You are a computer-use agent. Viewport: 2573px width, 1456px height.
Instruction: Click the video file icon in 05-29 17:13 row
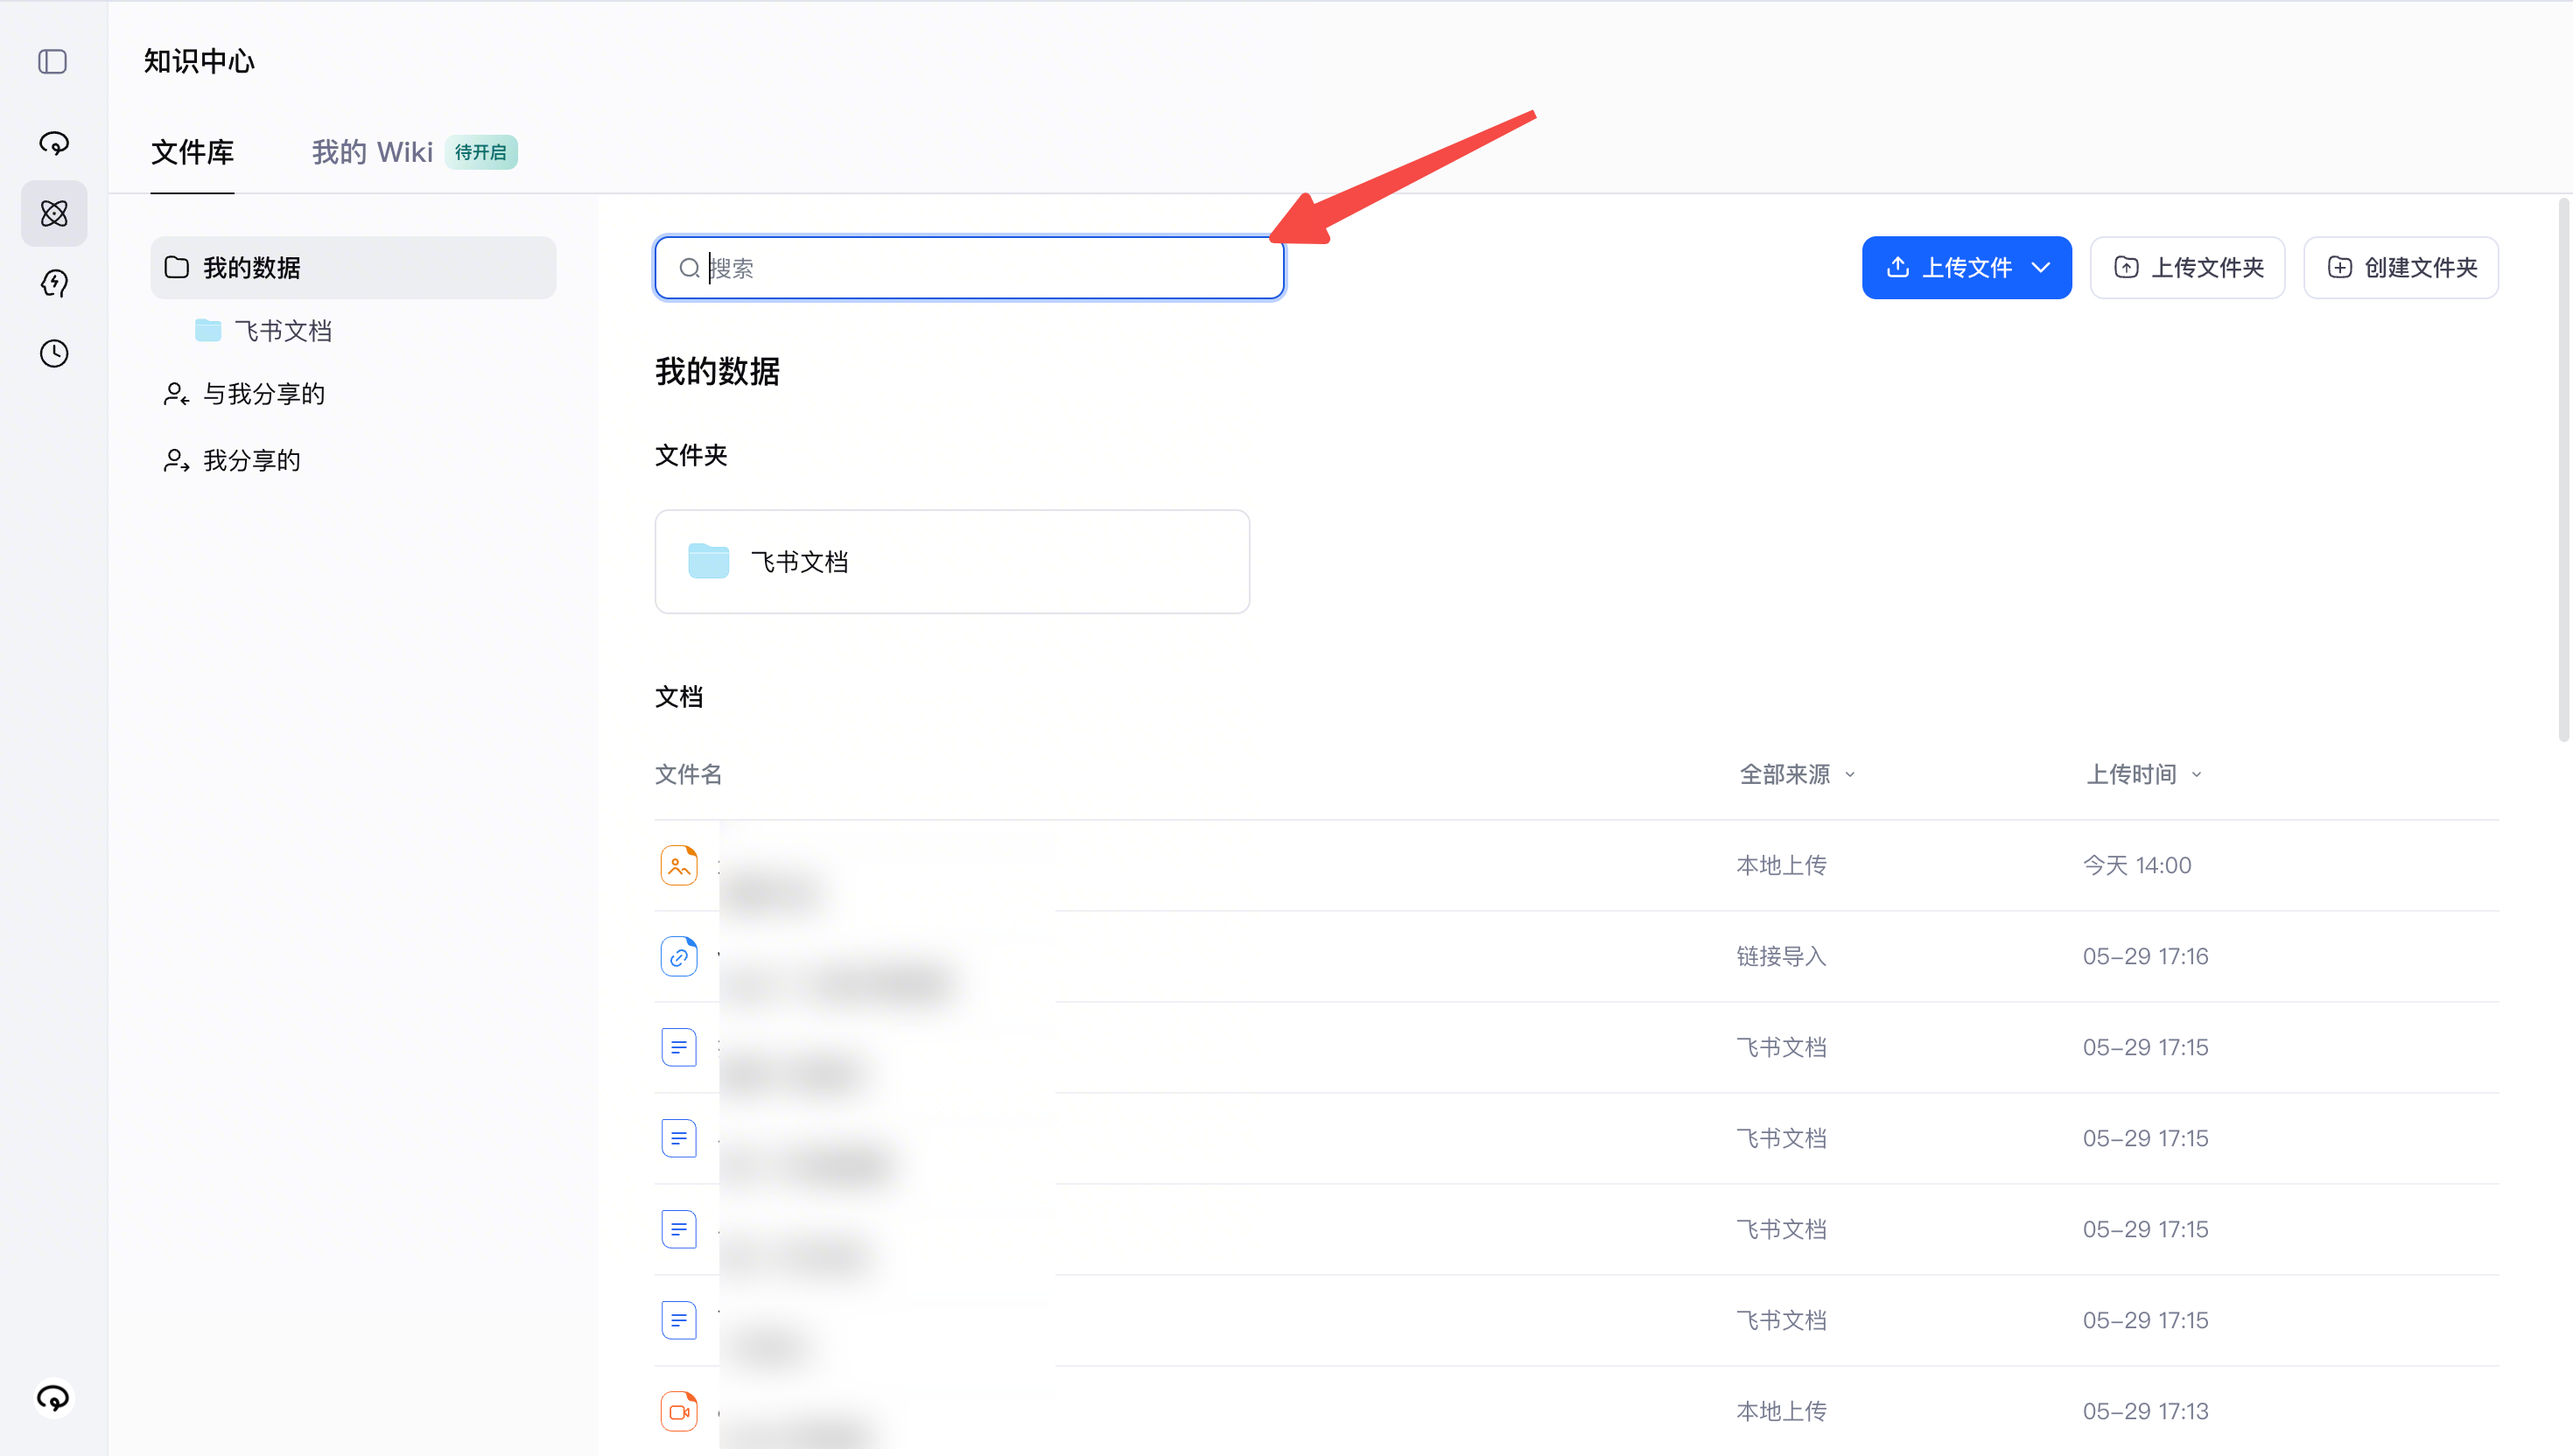[x=679, y=1411]
